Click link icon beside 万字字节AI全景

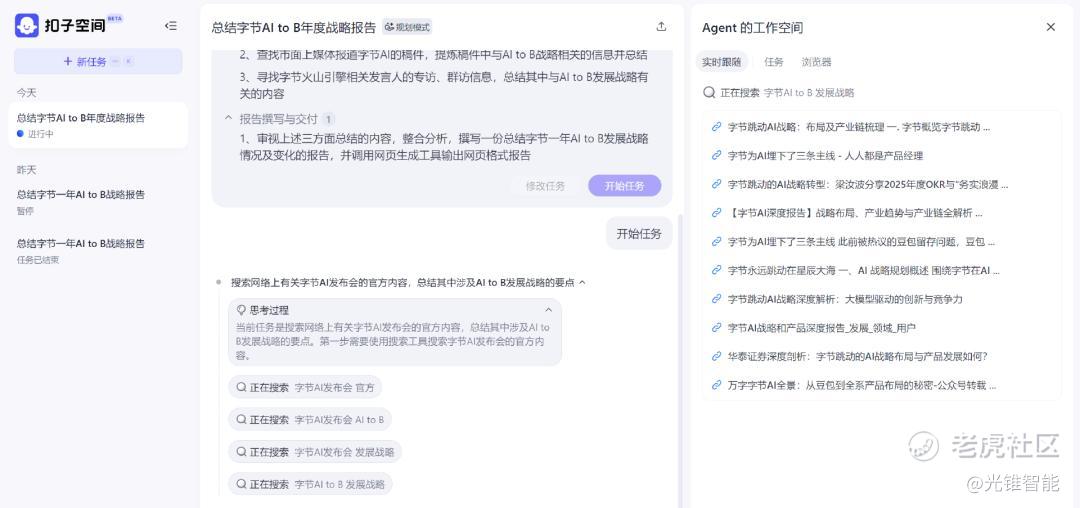coord(716,385)
